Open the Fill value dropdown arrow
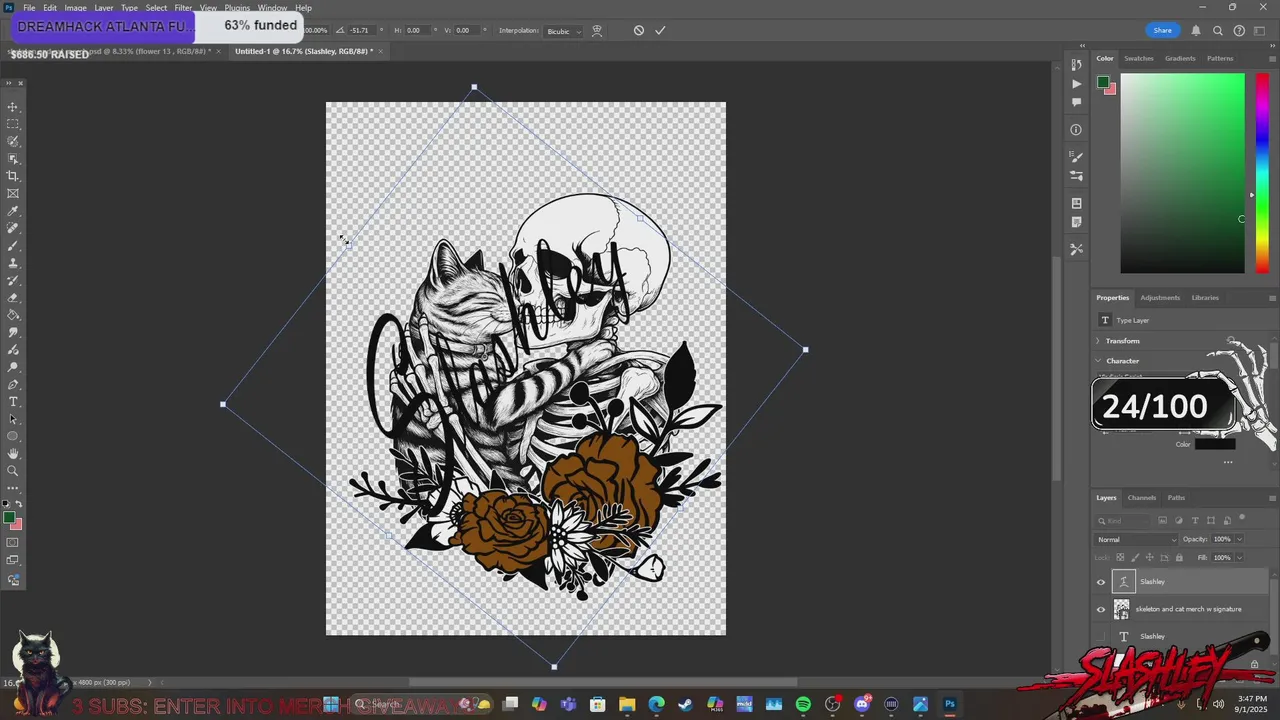 (1239, 557)
